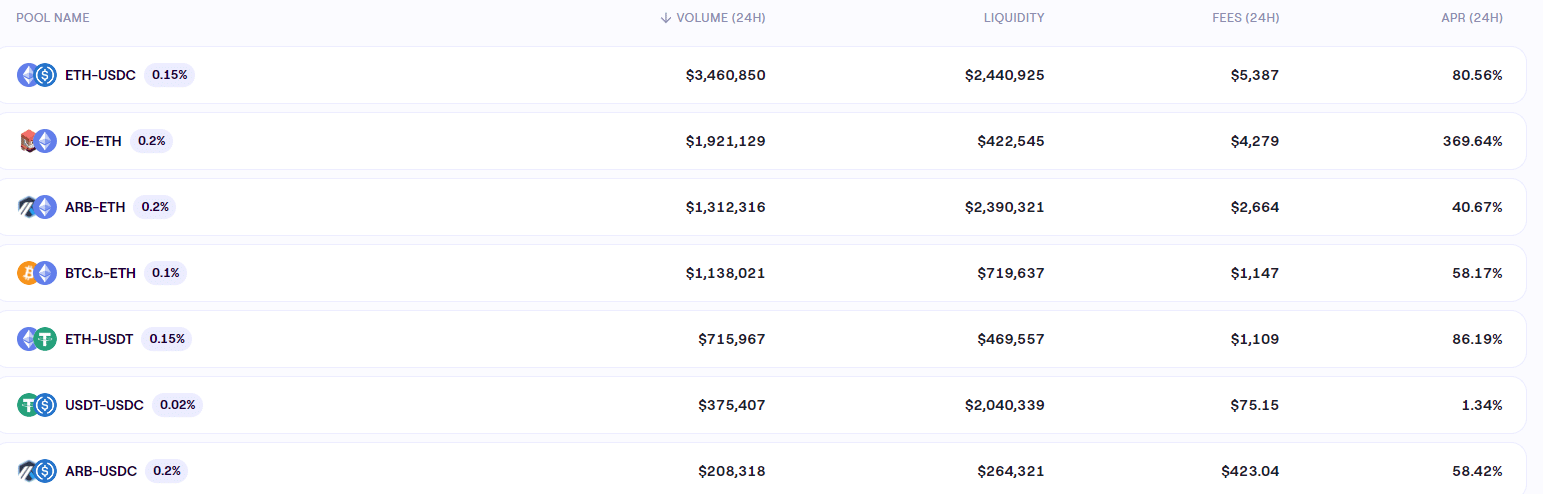The image size is (1543, 494).
Task: Click the Volume (24H) column header text
Action: [x=721, y=18]
